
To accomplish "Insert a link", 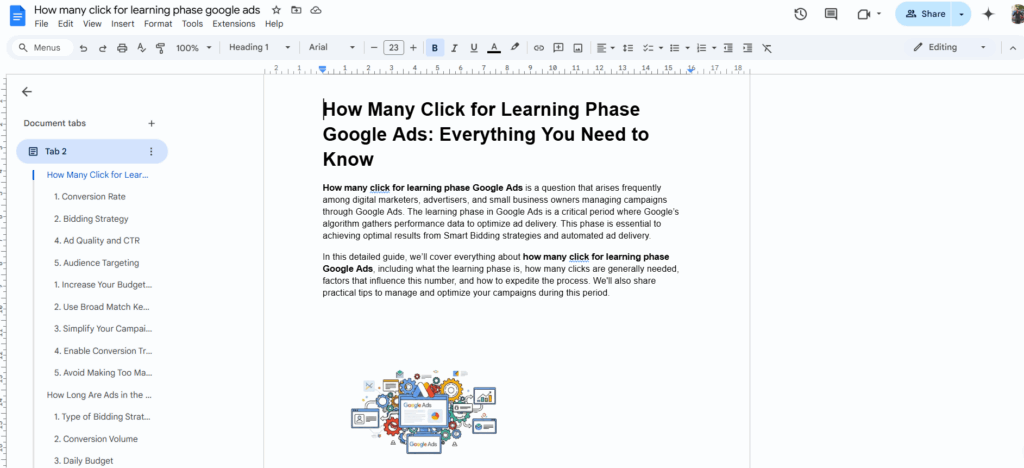I will tap(539, 48).
